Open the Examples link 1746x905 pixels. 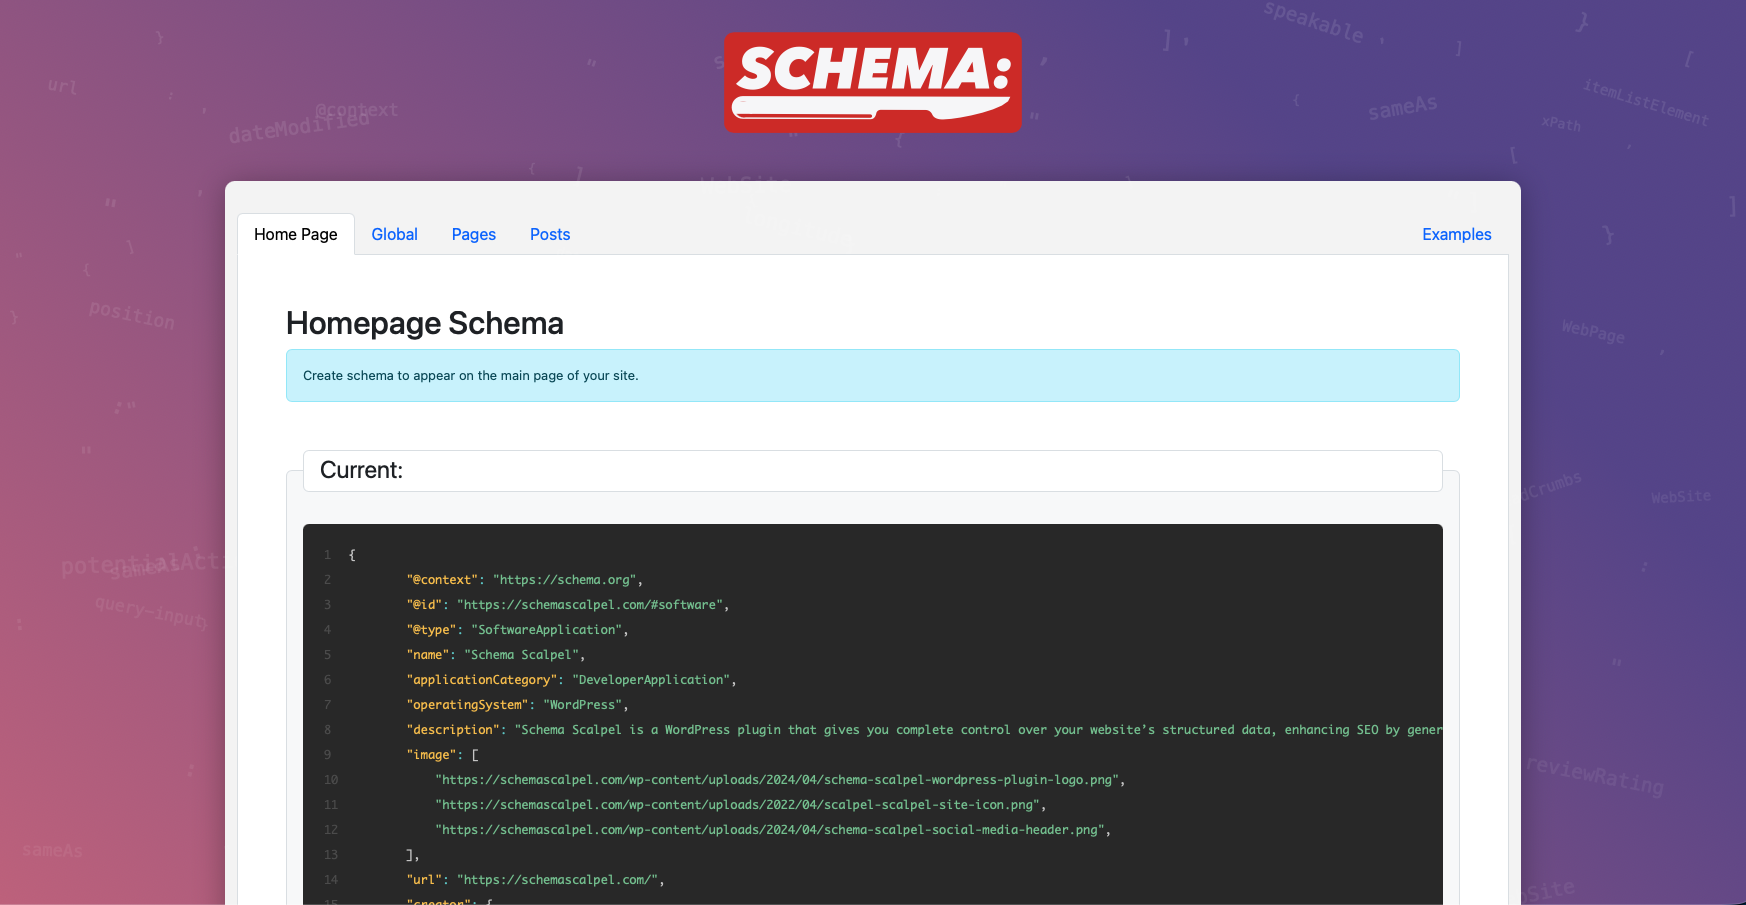1456,234
